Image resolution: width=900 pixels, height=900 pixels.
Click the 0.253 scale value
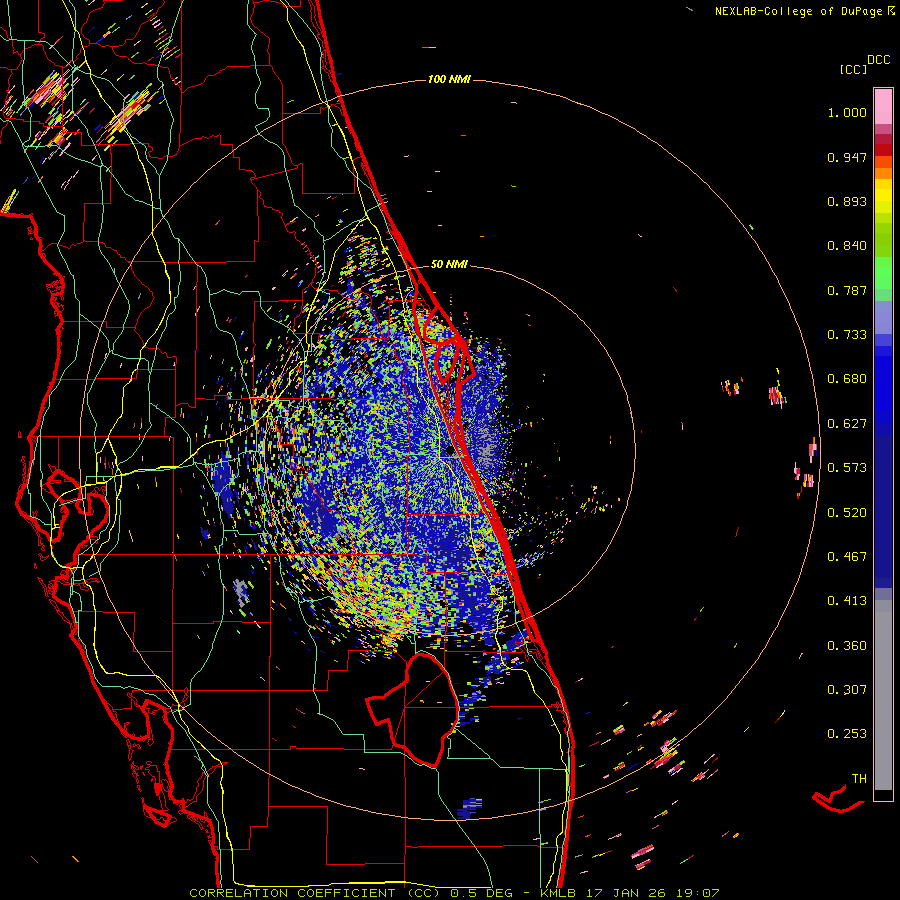point(847,734)
